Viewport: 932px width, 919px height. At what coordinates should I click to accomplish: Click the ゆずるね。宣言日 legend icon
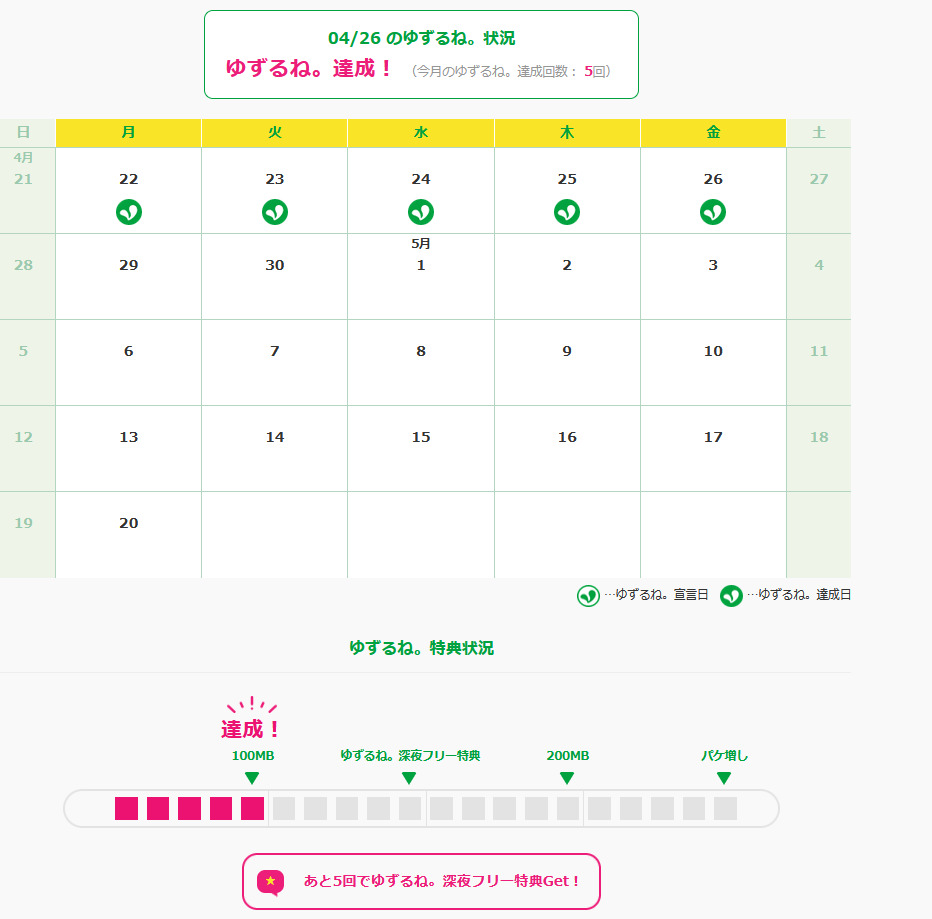pyautogui.click(x=588, y=595)
